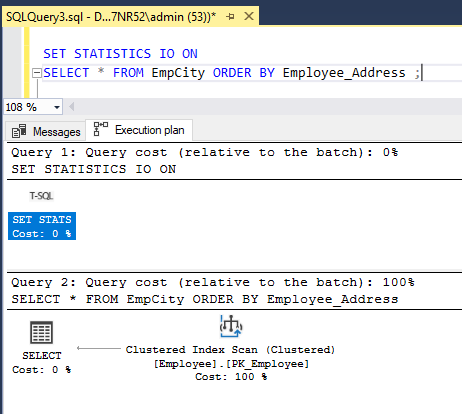The height and width of the screenshot is (414, 462).
Task: Pin the SQLQuery3.sql tab
Action: pos(230,16)
